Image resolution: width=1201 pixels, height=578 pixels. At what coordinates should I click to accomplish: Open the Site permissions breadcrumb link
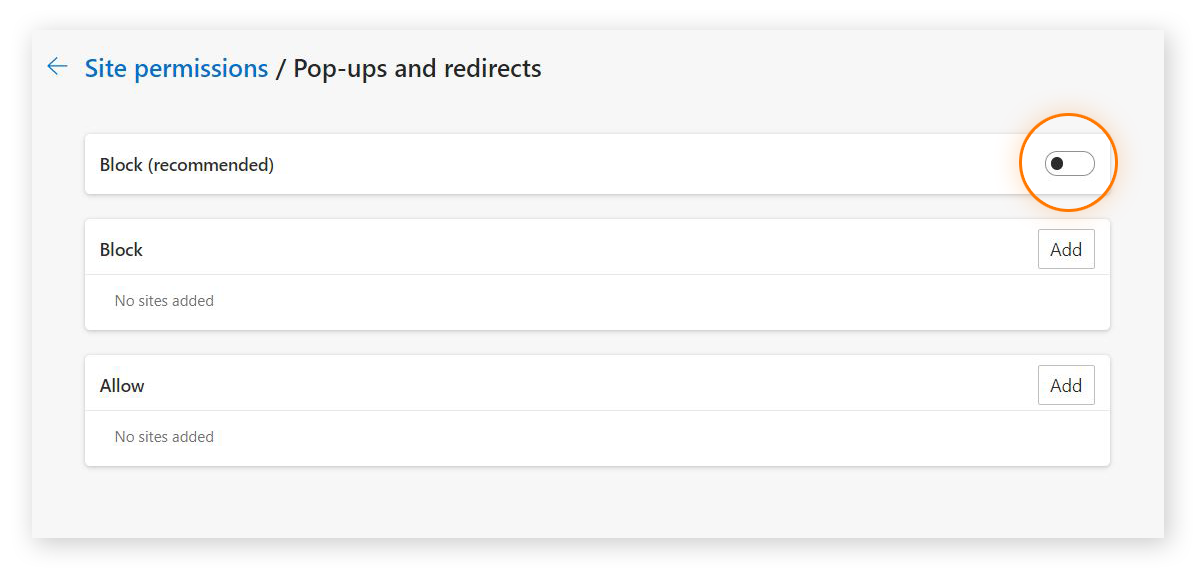point(176,68)
